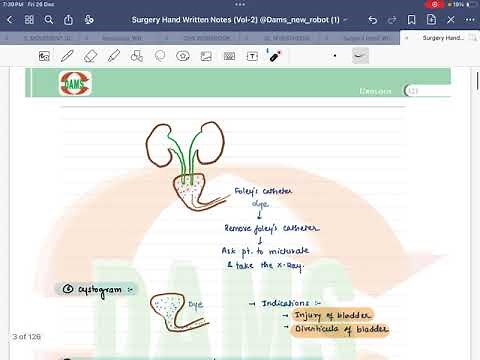Image resolution: width=480 pixels, height=360 pixels.
Task: Select the Text box tool
Action: click(x=252, y=56)
